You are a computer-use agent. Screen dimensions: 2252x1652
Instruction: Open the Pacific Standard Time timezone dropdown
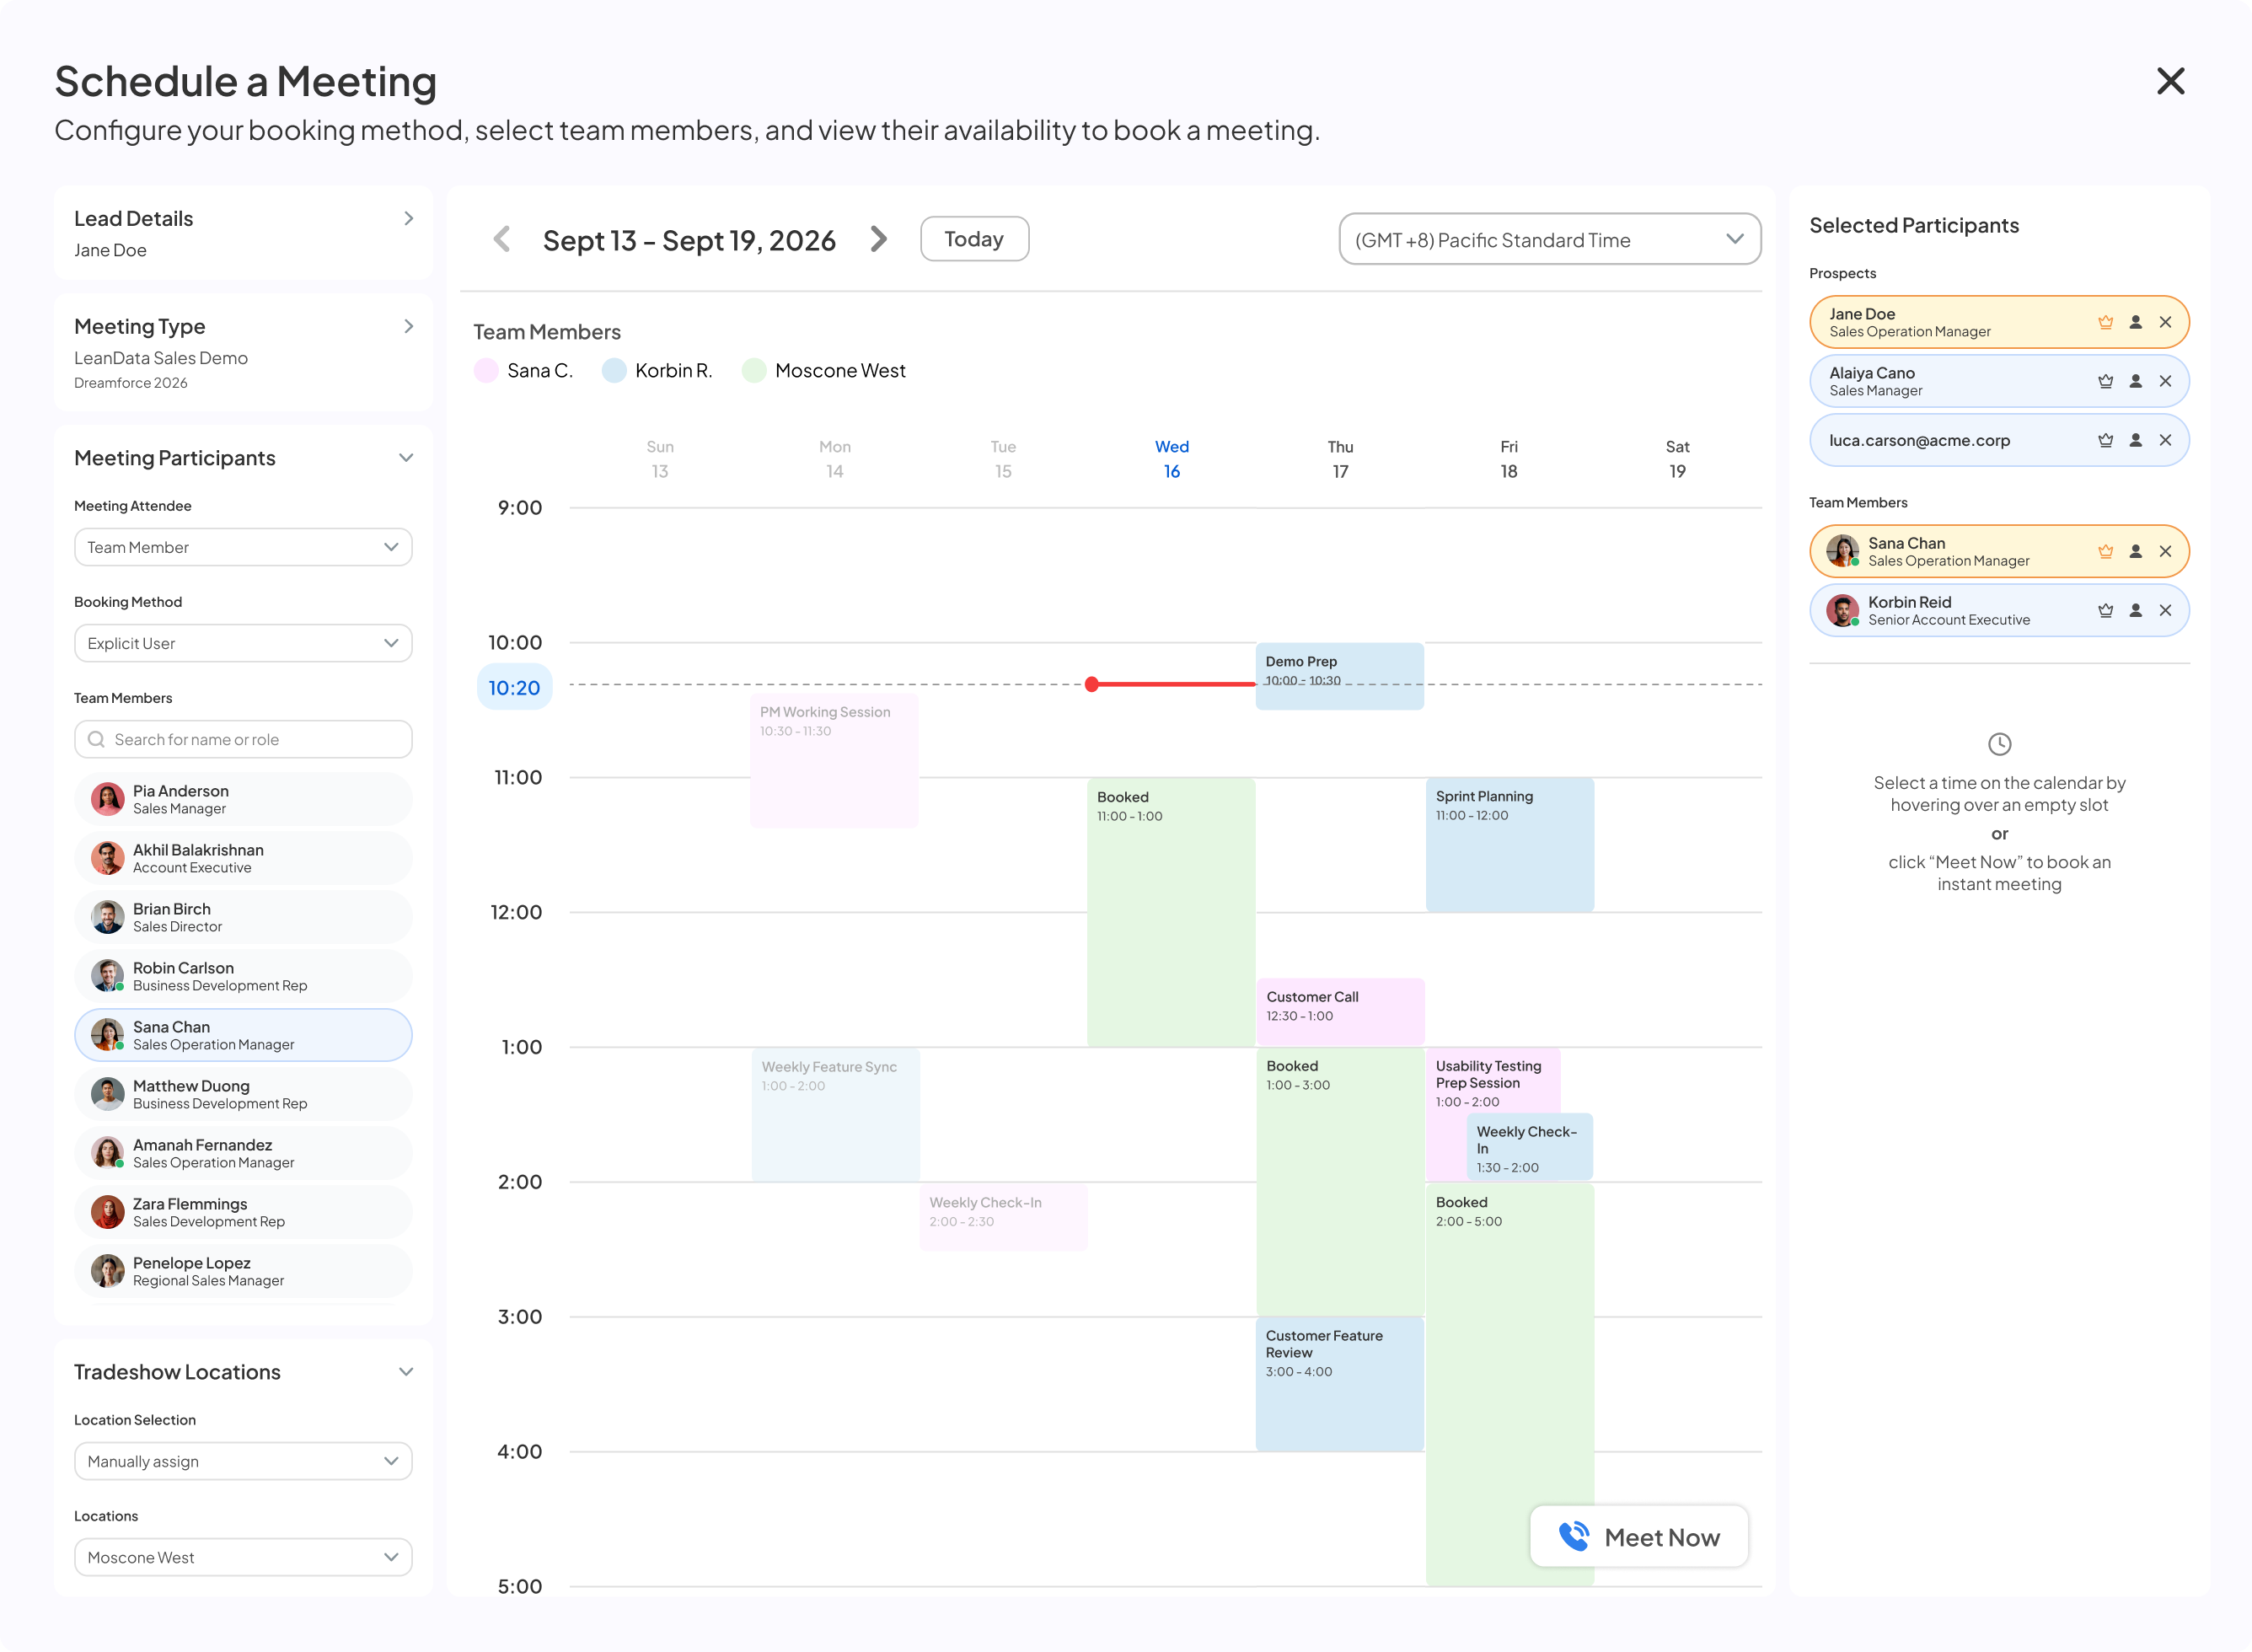click(x=1549, y=239)
